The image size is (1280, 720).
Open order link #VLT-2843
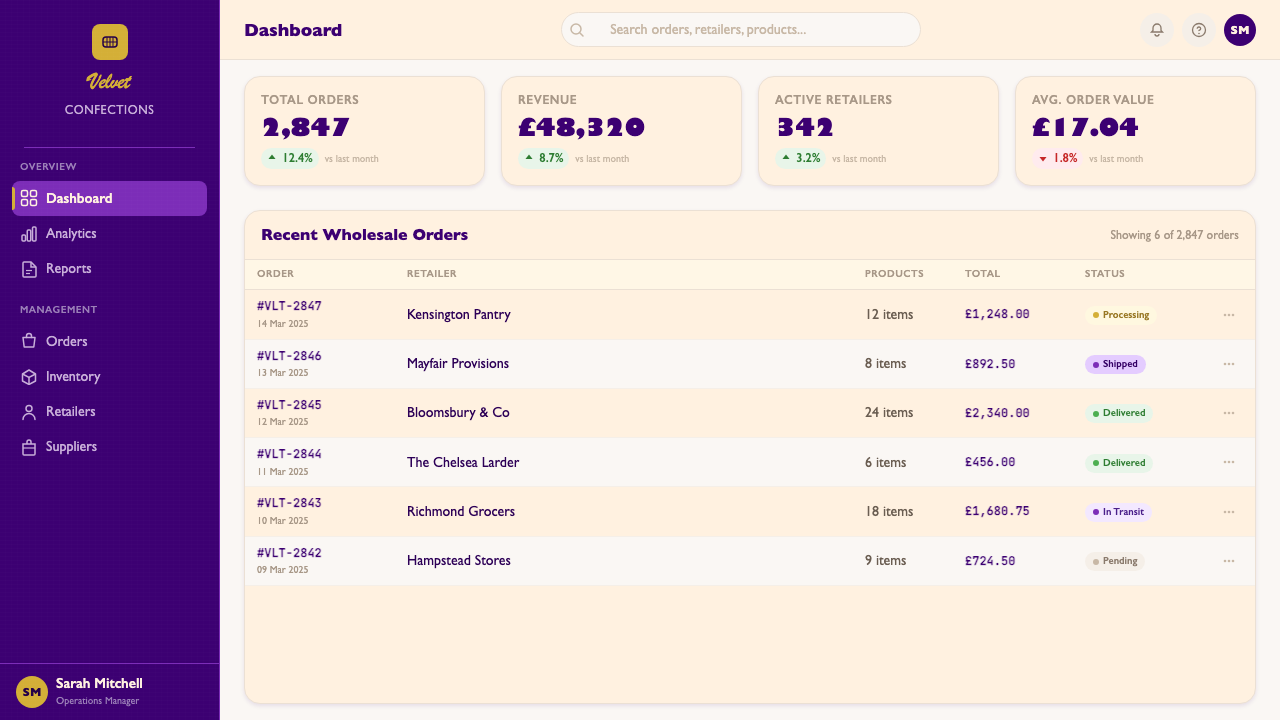click(x=289, y=503)
